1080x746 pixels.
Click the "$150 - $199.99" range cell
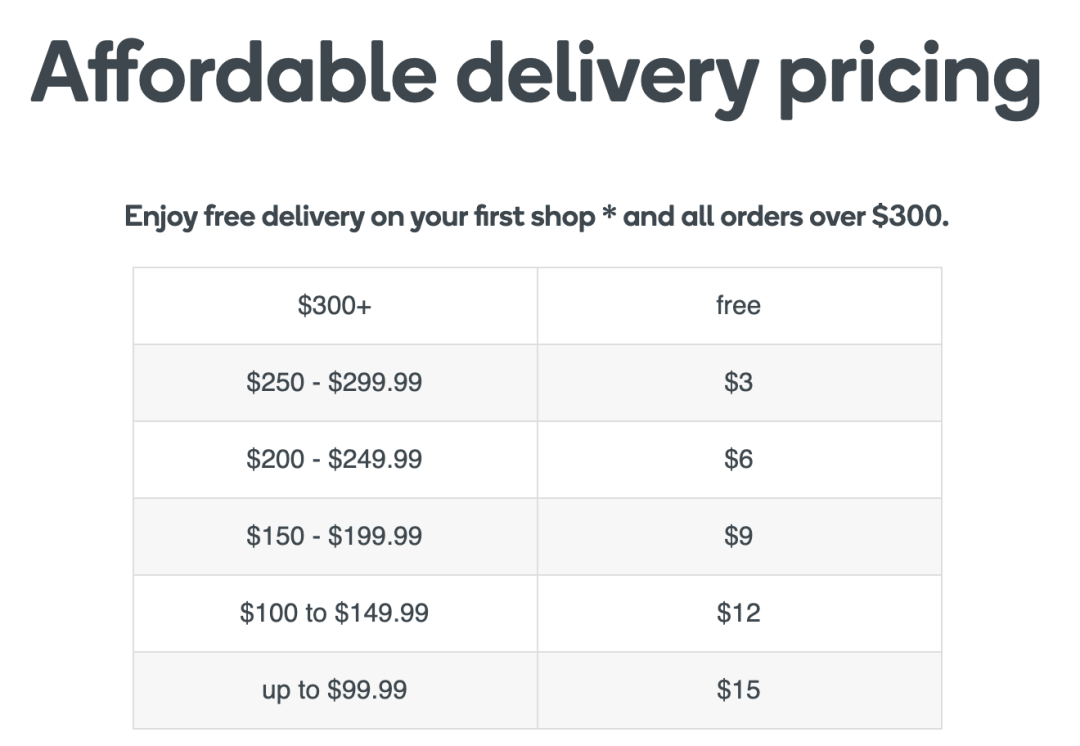click(x=334, y=537)
